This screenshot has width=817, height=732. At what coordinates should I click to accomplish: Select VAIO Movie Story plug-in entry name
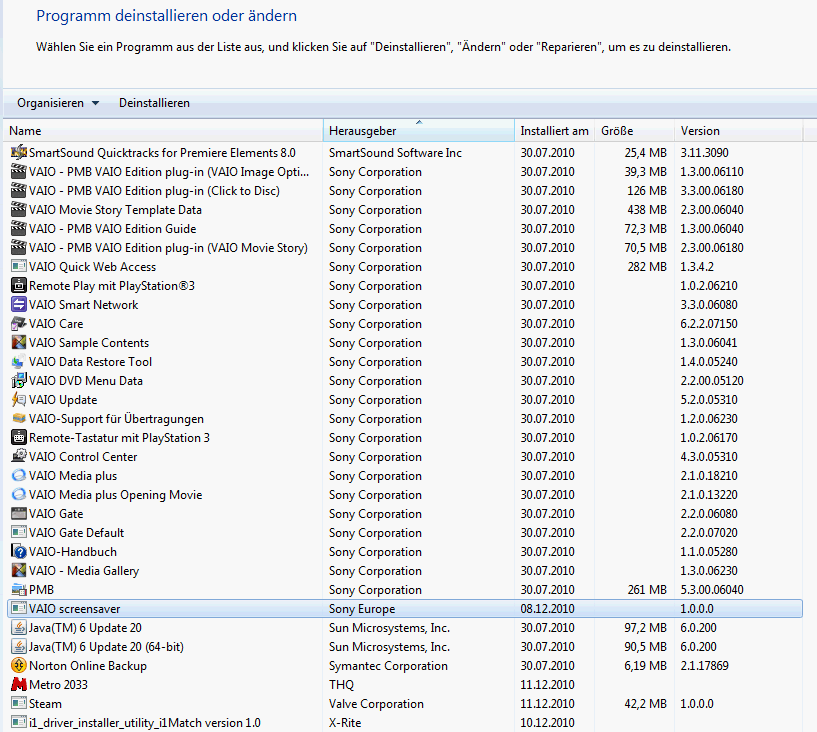(x=168, y=248)
